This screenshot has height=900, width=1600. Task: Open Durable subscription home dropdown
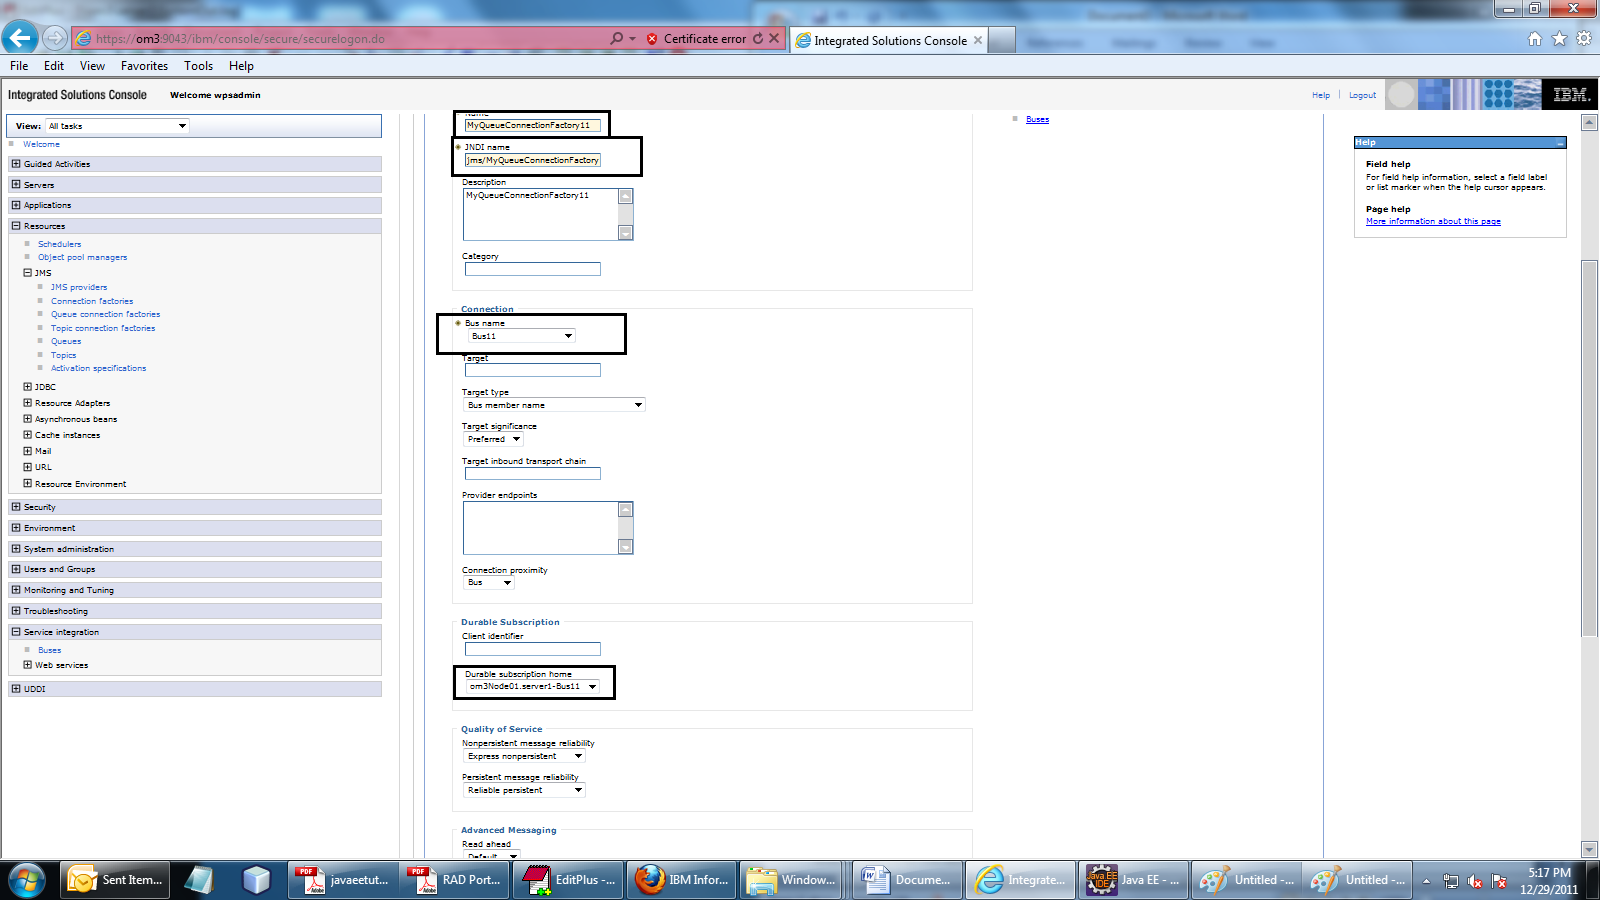533,686
